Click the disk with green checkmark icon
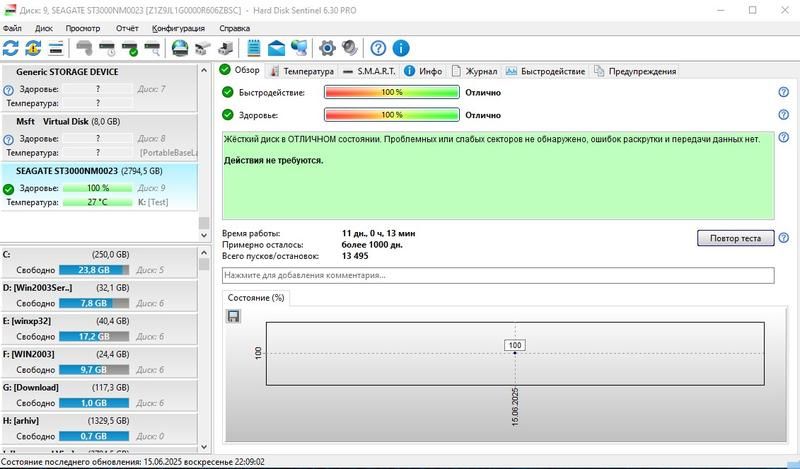800x469 pixels. 130,48
